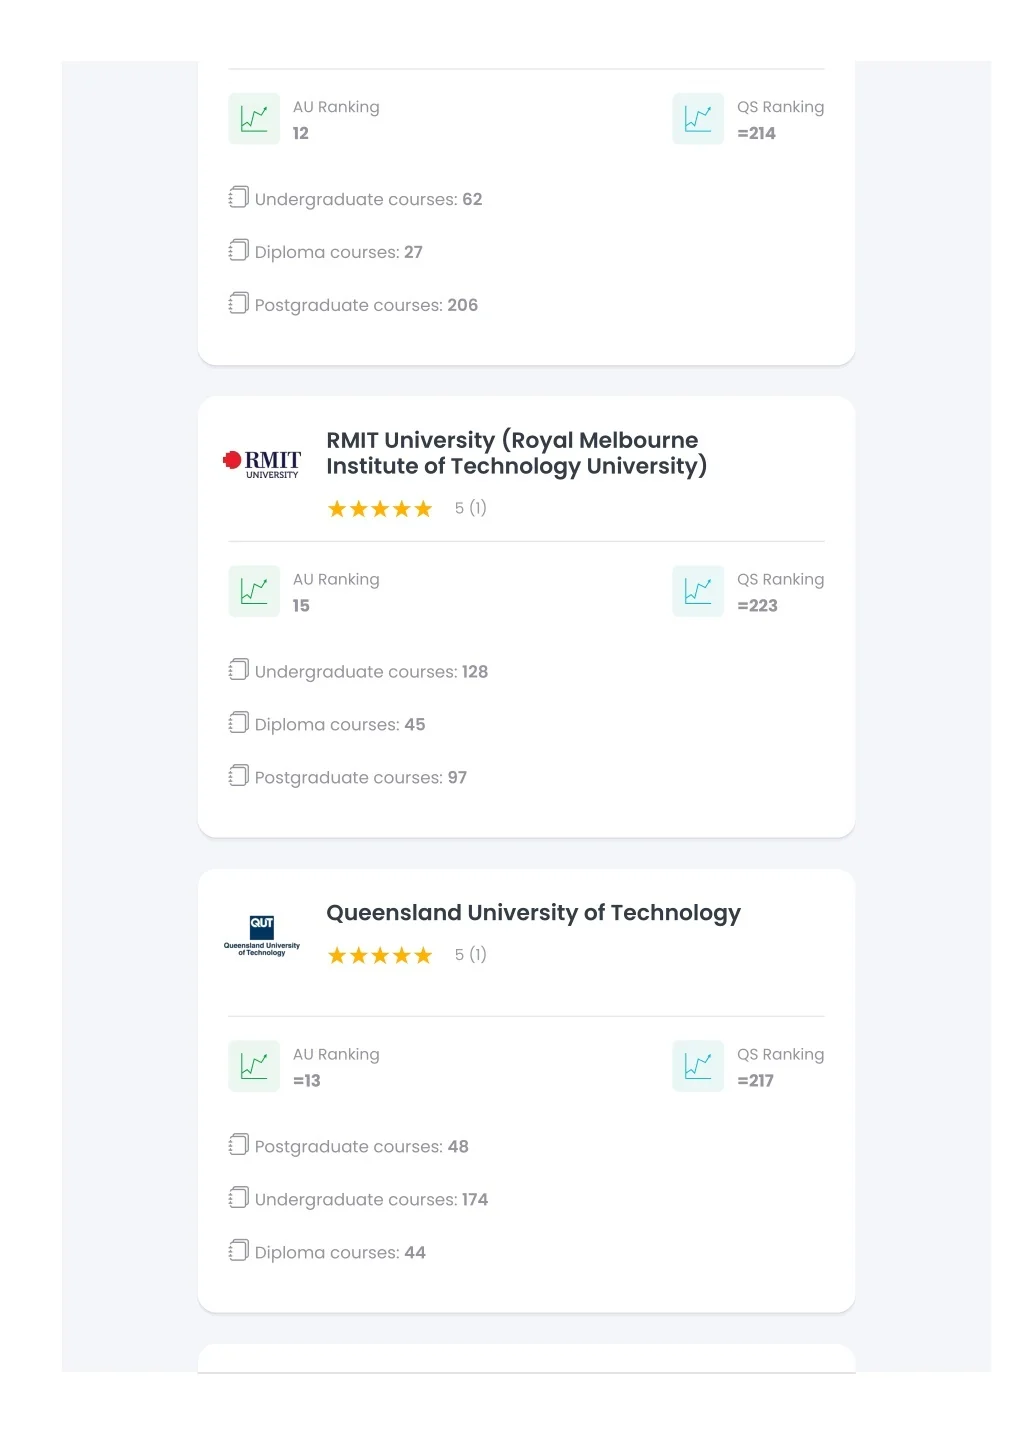This screenshot has width=1024, height=1449.
Task: Select Postgraduate courses: 206 entry
Action: 353,305
